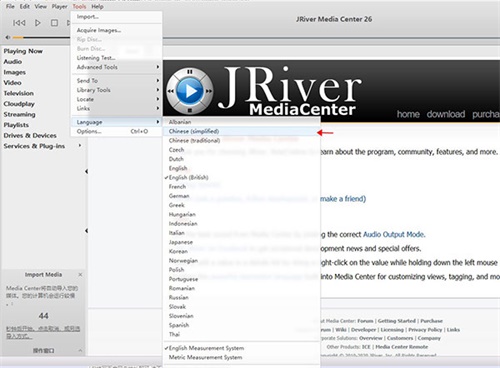Open Playlists in the sidebar

point(16,125)
